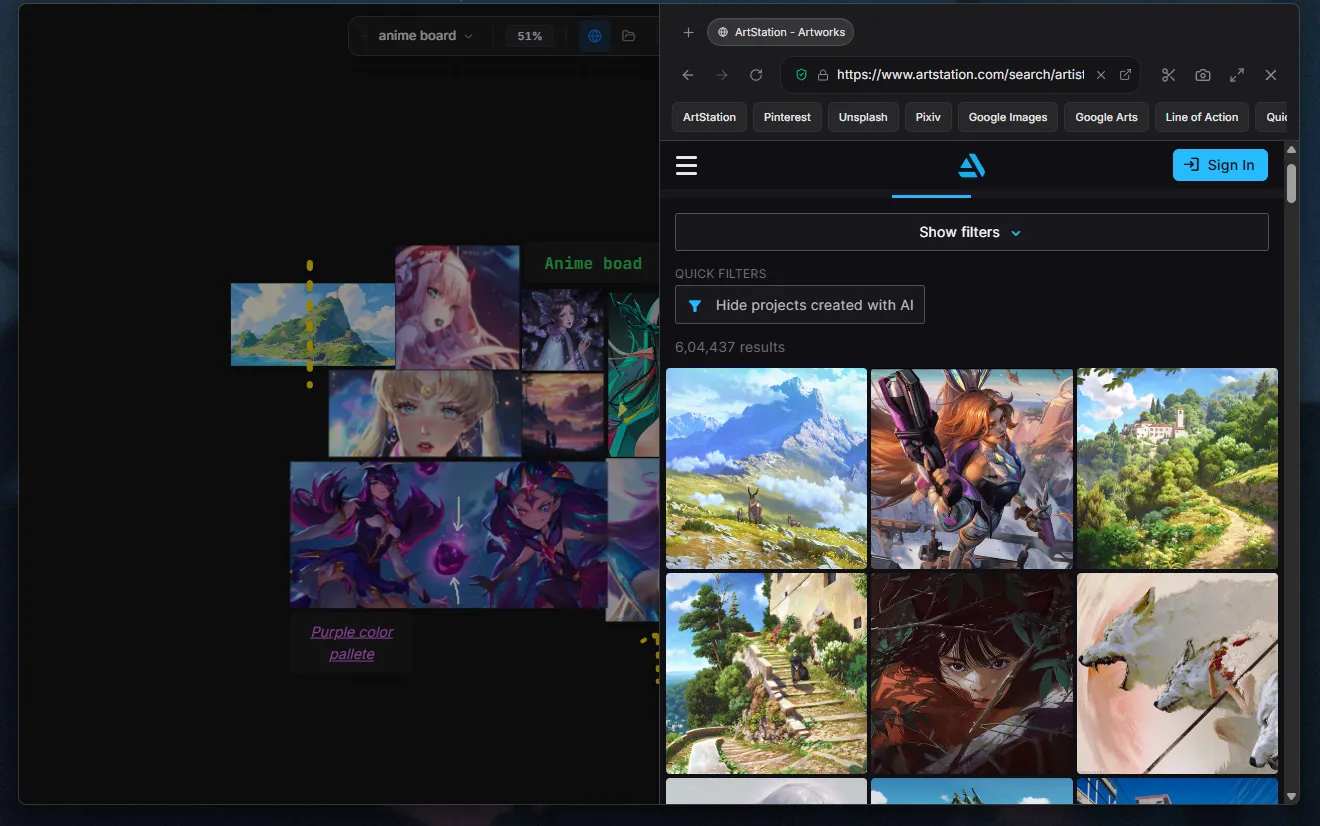Image resolution: width=1320 pixels, height=826 pixels.
Task: Select the pink-haired girl image on board
Action: (x=458, y=307)
